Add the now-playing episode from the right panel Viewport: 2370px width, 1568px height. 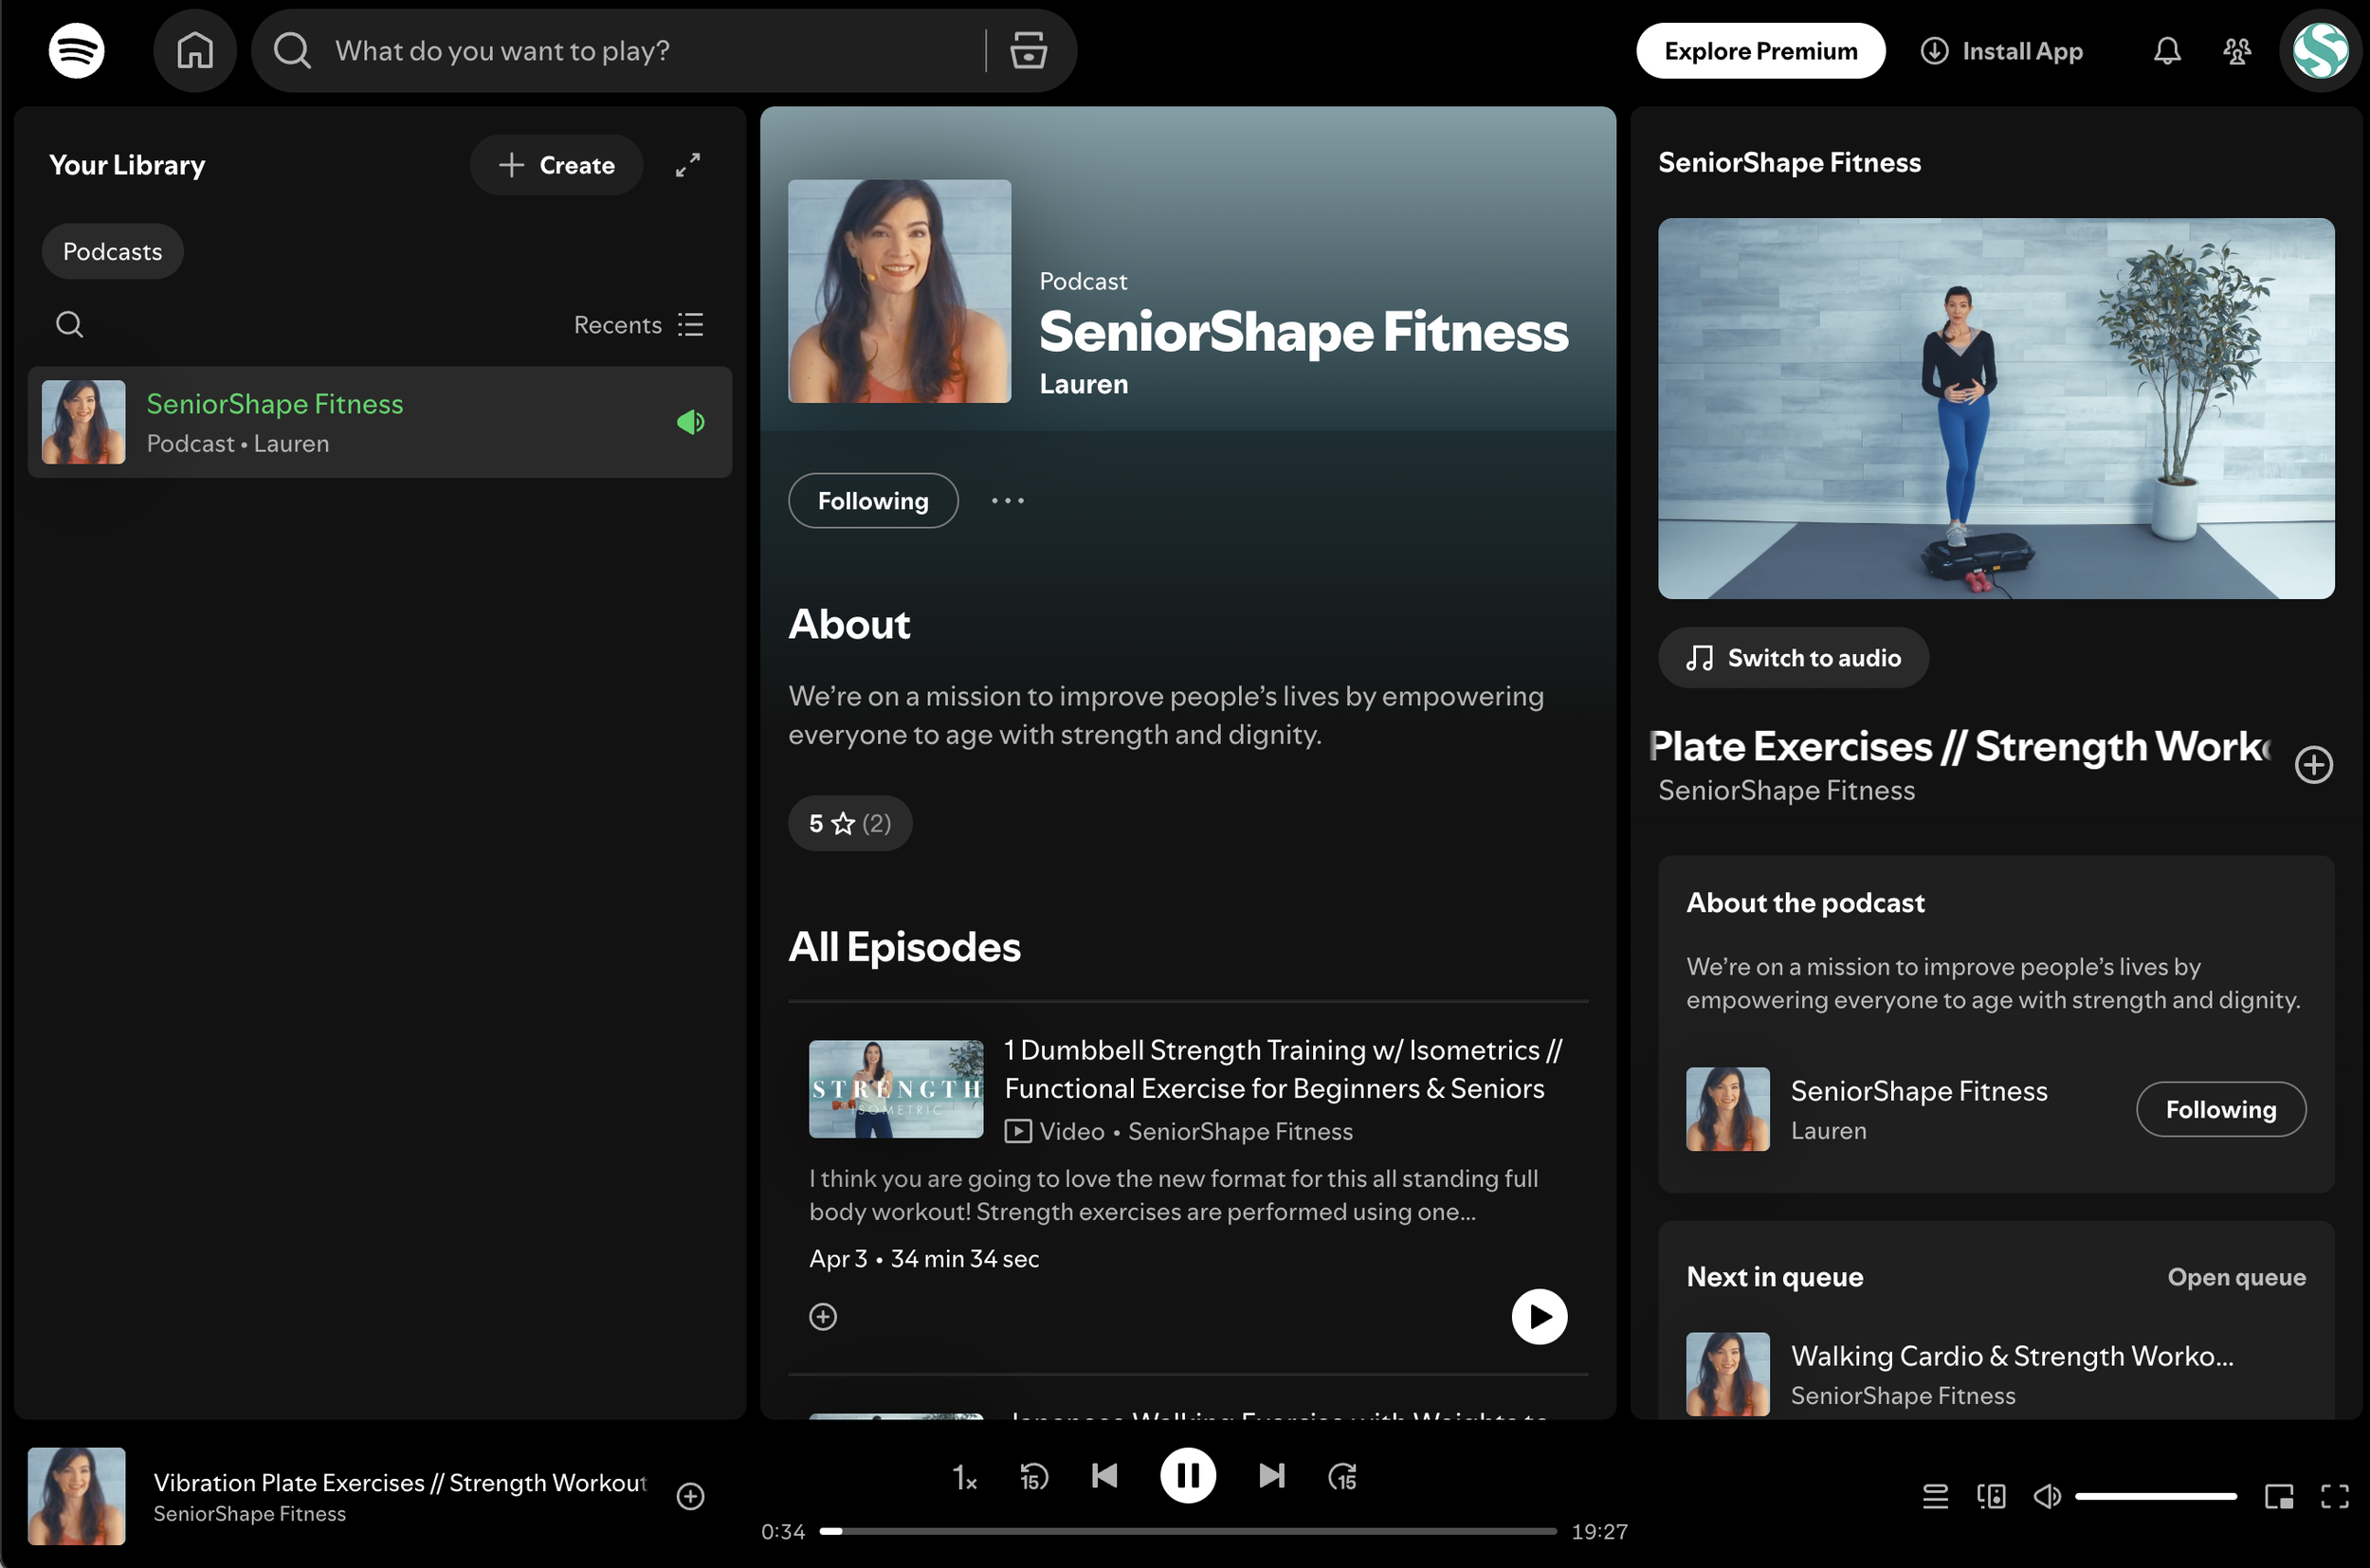[x=2313, y=765]
